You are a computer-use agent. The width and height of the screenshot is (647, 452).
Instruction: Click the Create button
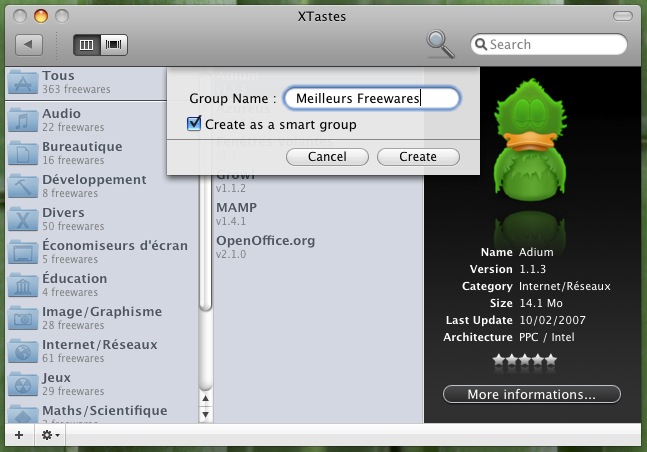pyautogui.click(x=418, y=157)
